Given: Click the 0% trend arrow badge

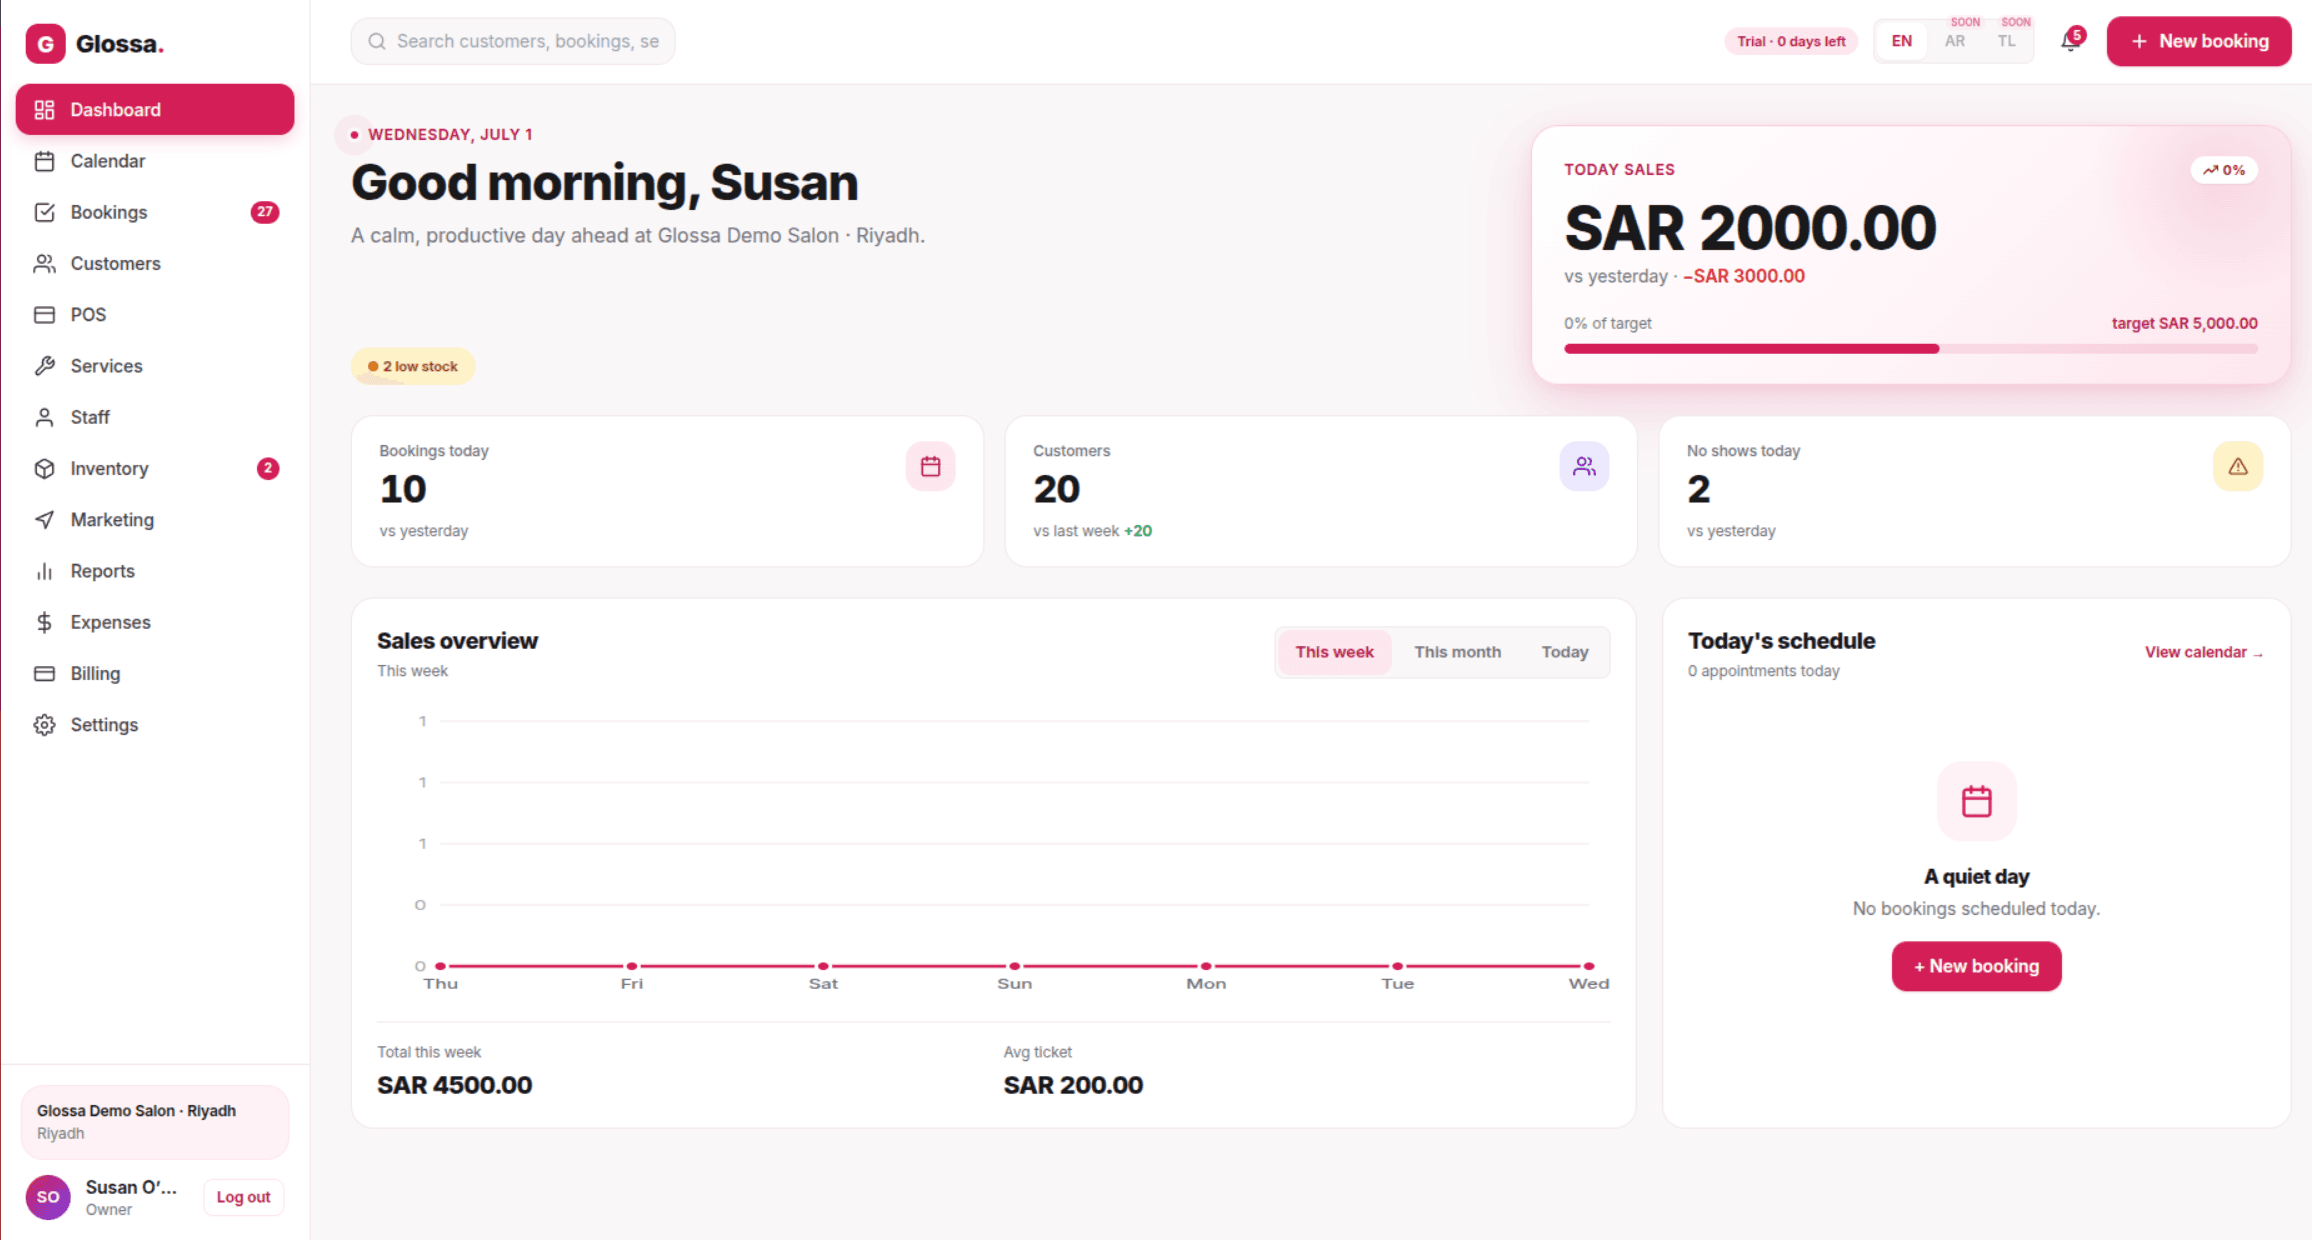Looking at the screenshot, I should click(2224, 170).
